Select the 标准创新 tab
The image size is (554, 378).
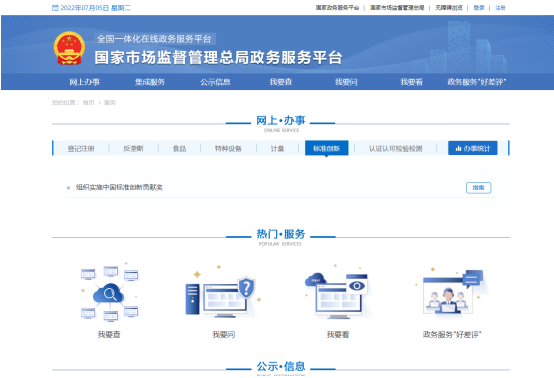(x=326, y=148)
